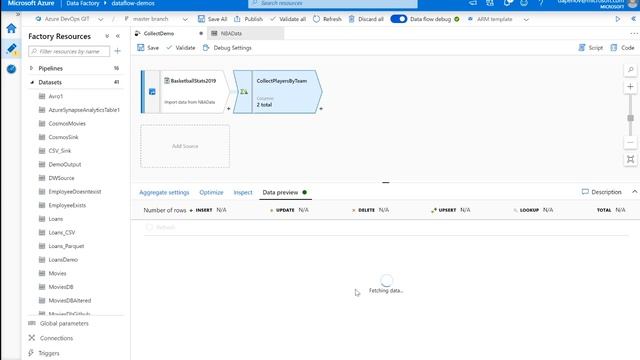Switch to the Inspect tab
Viewport: 640px width, 360px height.
pos(243,192)
